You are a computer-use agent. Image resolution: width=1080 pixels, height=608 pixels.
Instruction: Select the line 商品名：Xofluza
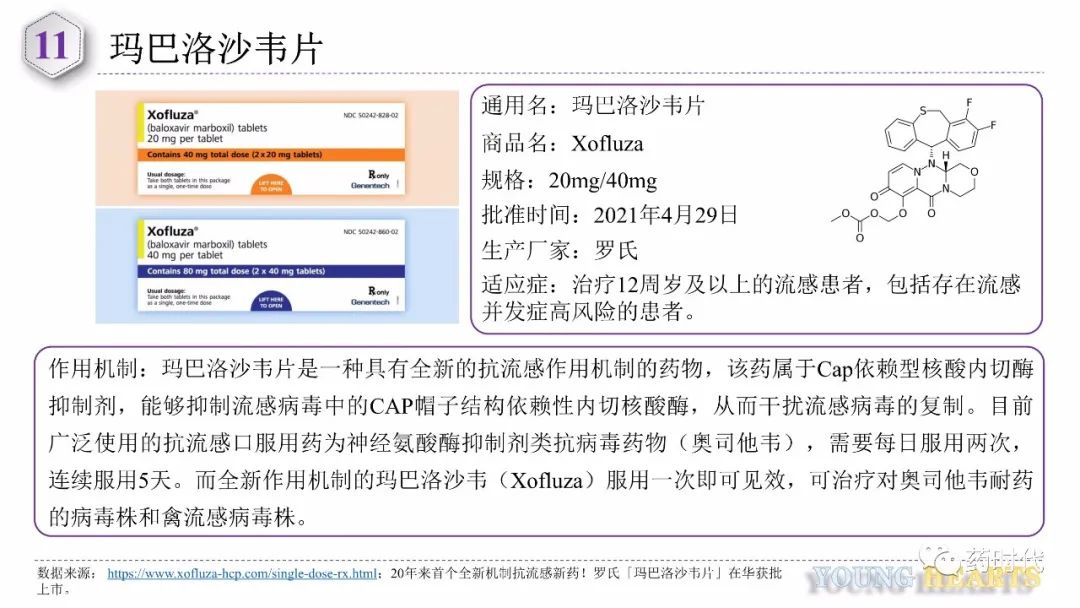562,143
